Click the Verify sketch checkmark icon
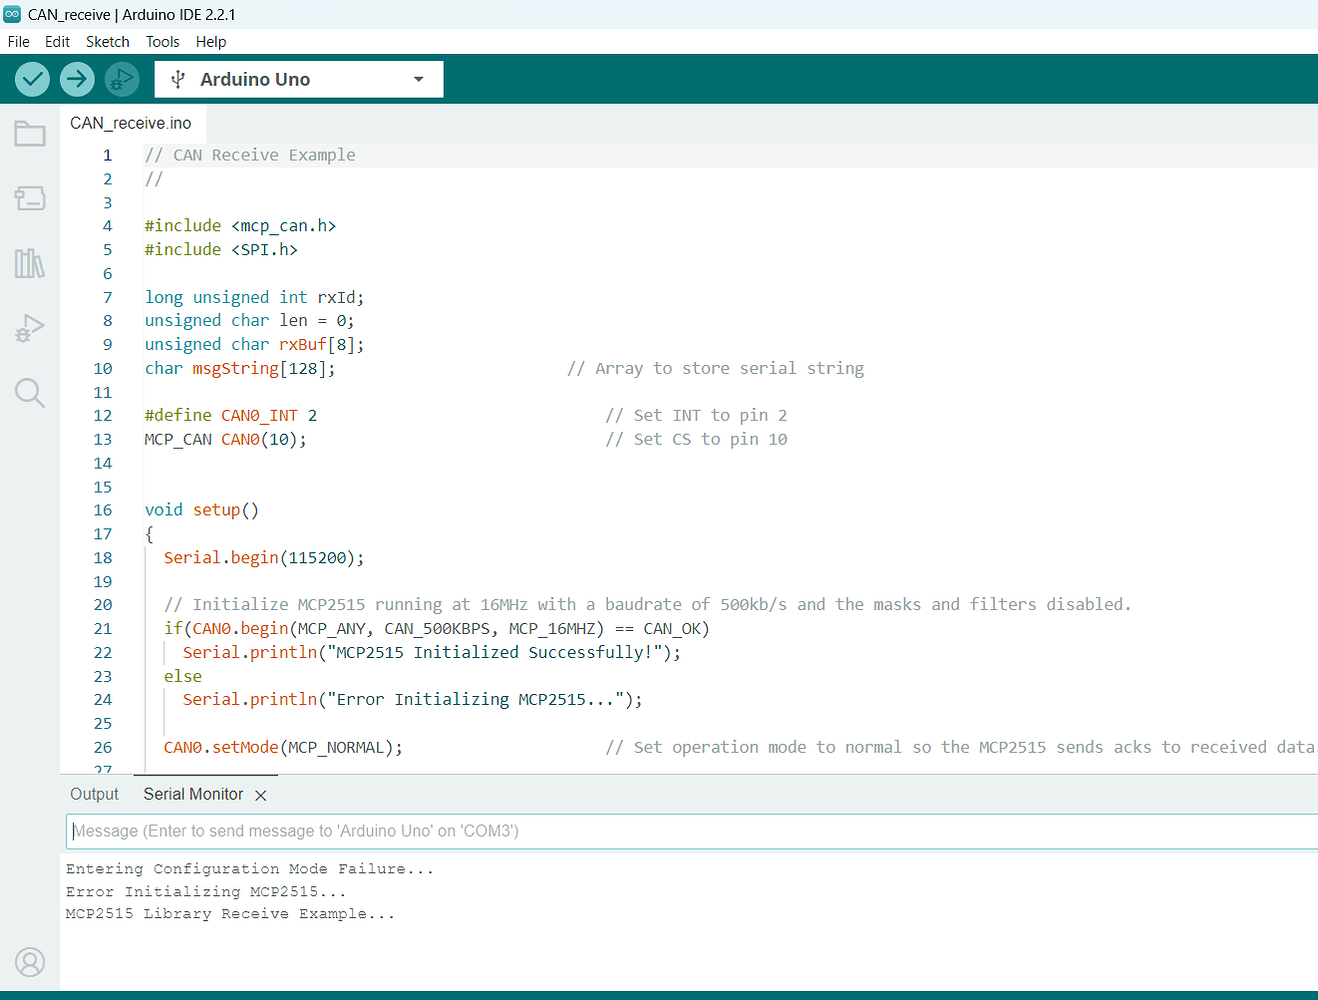 click(31, 78)
